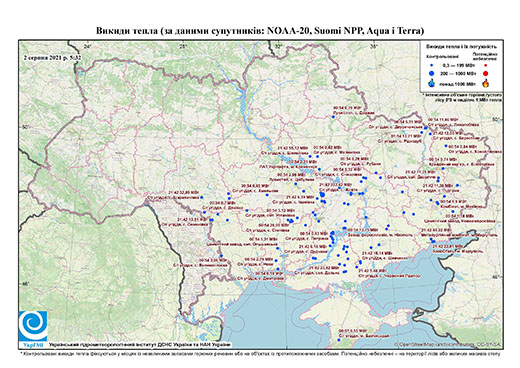The width and height of the screenshot is (520, 368).
Task: Click the lone blue dot in the sea south of Crimea
Action: [339, 340]
